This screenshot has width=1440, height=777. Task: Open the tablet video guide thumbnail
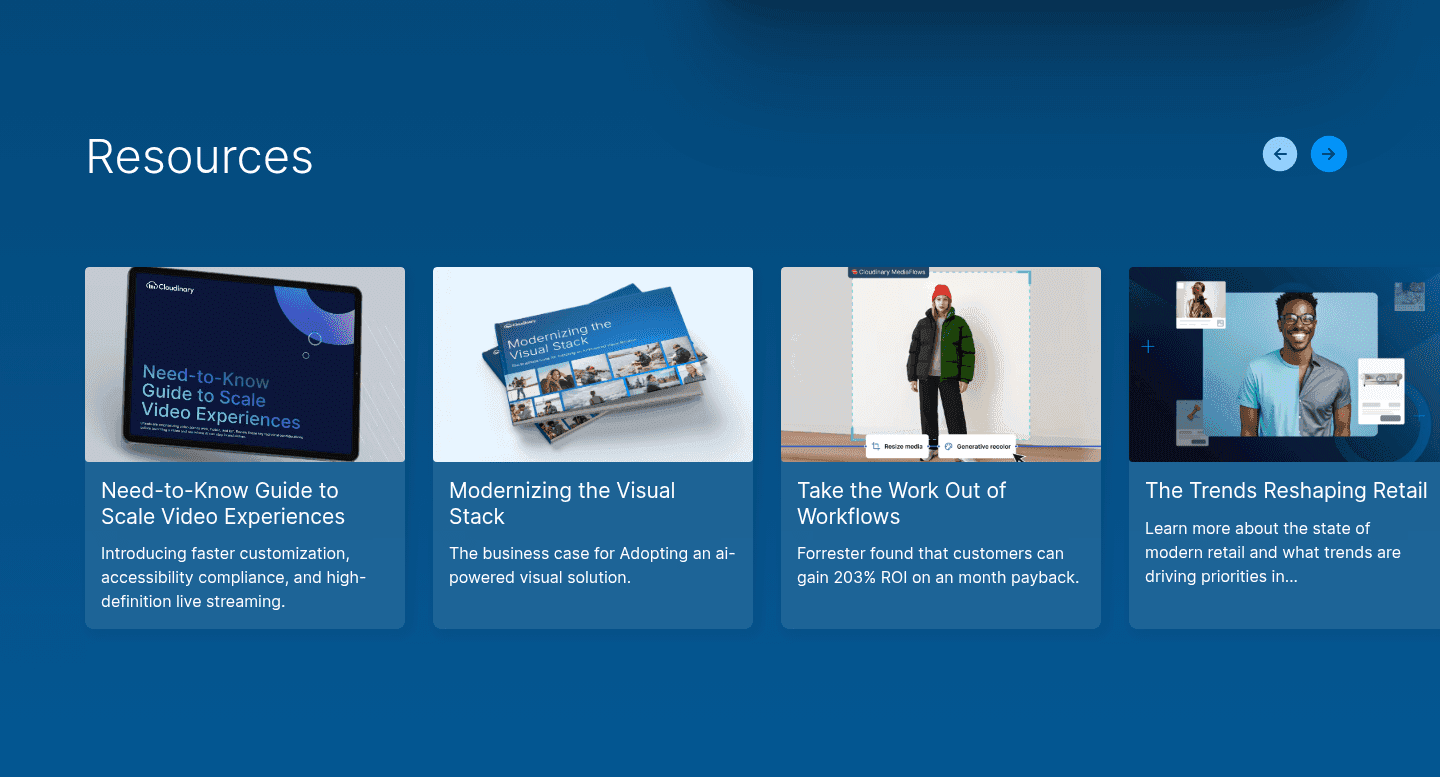pos(245,364)
